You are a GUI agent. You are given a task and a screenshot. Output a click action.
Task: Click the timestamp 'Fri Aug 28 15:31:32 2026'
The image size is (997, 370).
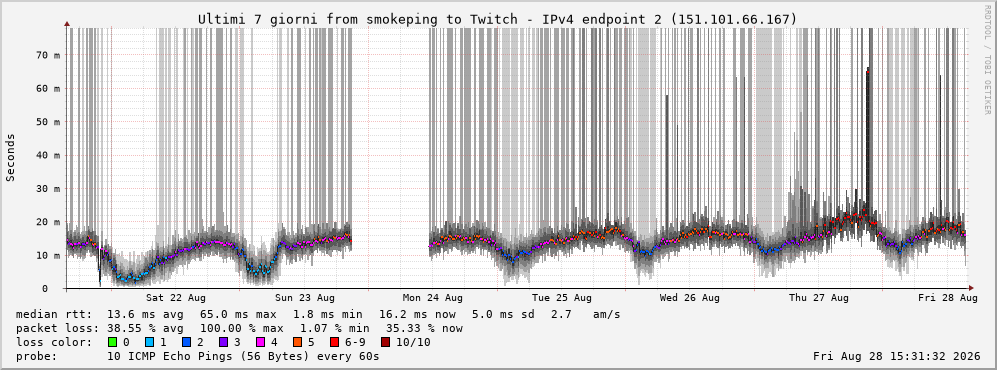tap(896, 356)
